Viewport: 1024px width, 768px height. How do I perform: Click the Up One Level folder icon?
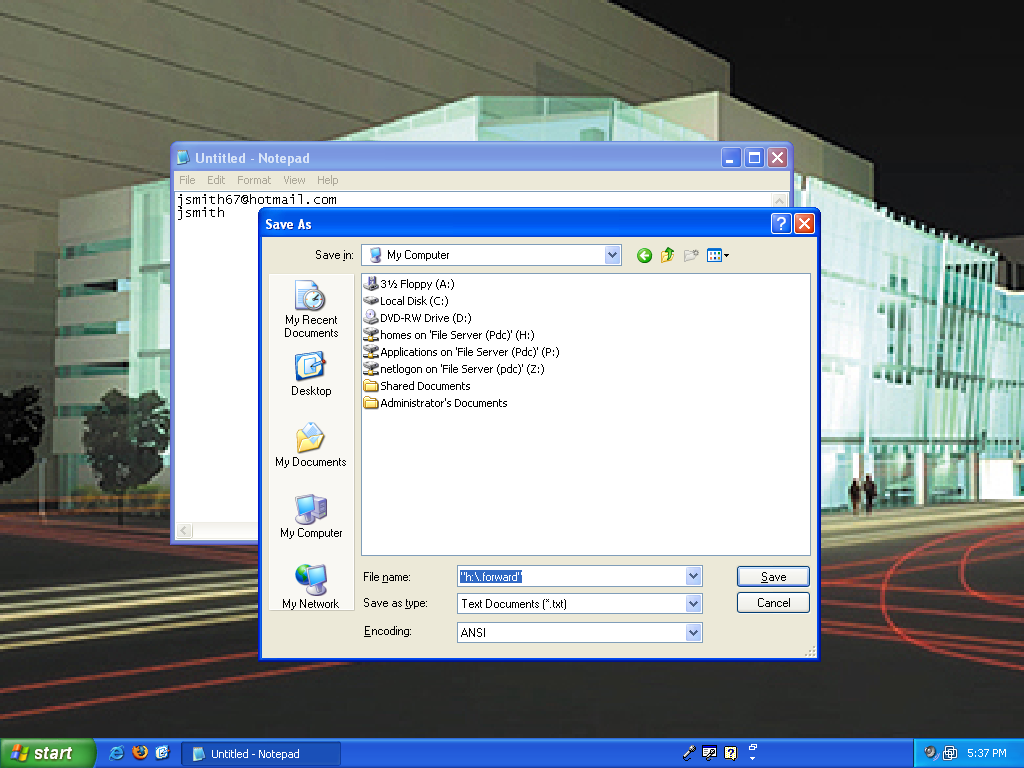[667, 255]
